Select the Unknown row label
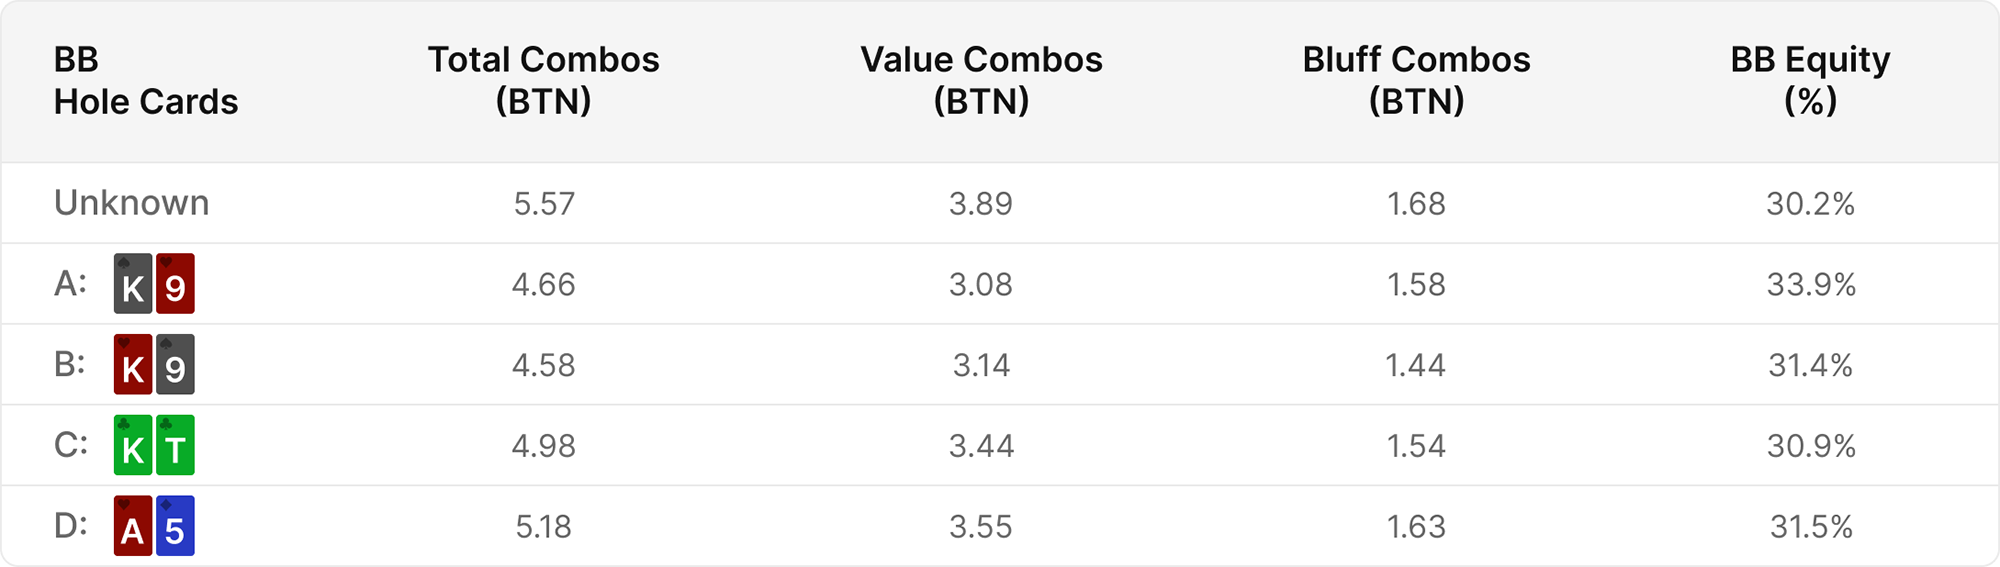Image resolution: width=2000 pixels, height=567 pixels. click(132, 203)
